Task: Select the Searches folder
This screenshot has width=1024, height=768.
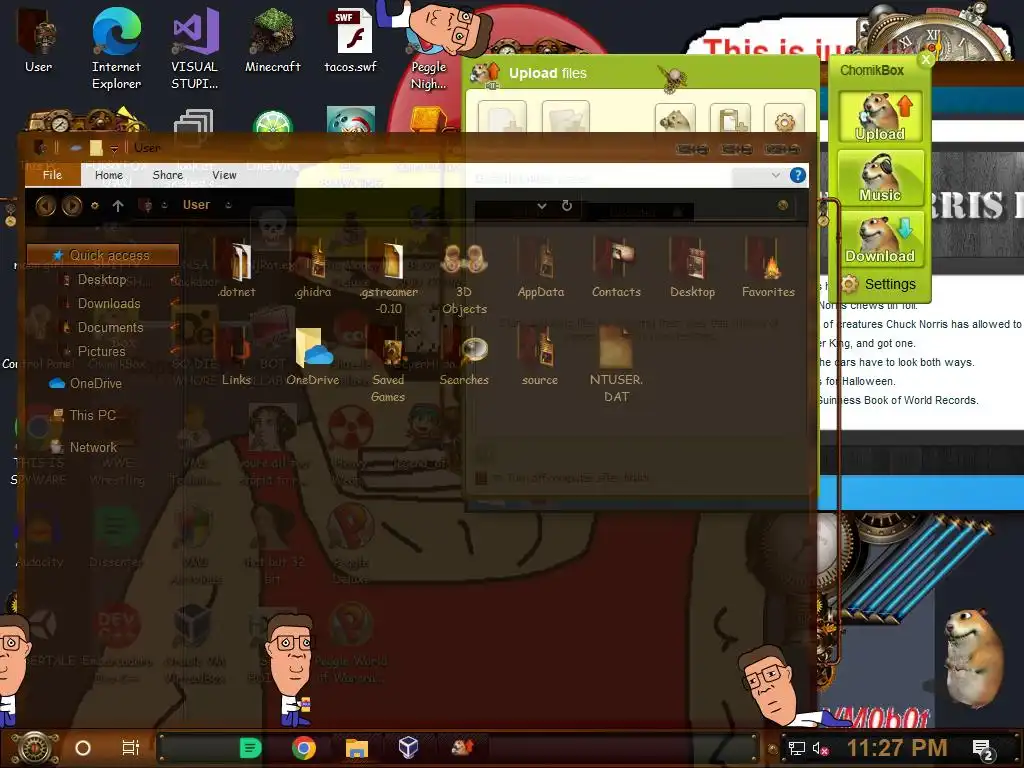Action: pos(464,358)
